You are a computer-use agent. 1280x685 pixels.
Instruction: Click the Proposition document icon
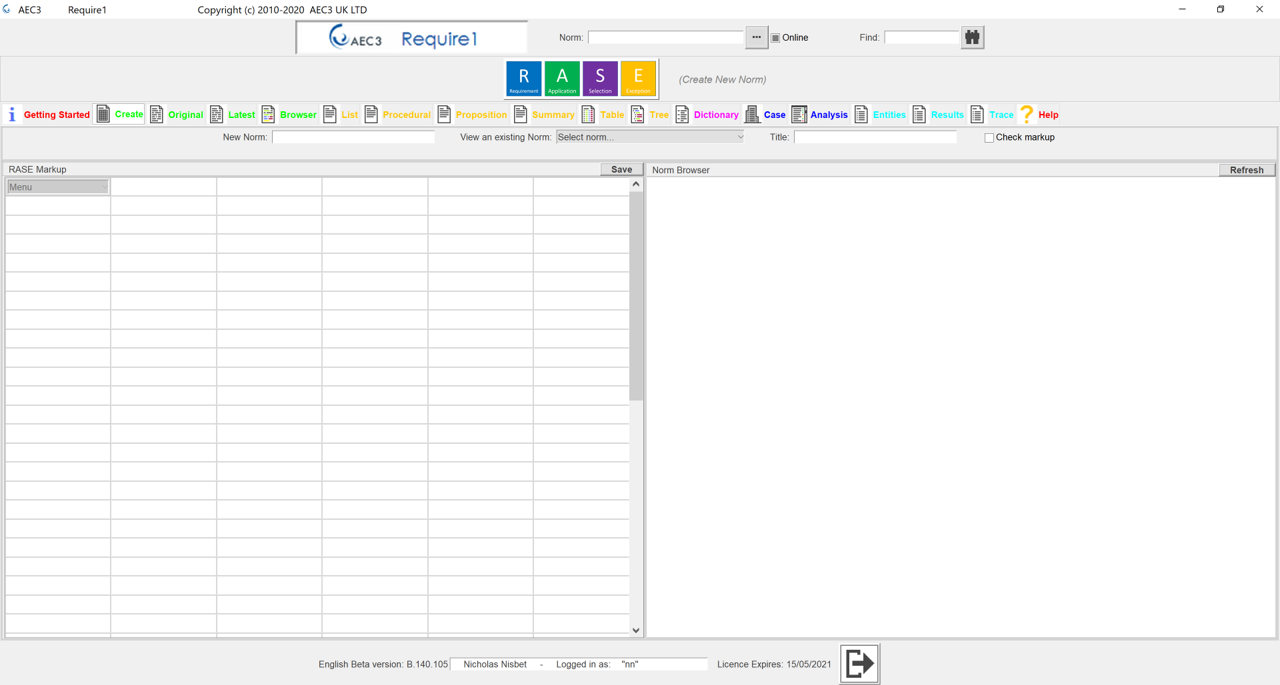point(444,115)
